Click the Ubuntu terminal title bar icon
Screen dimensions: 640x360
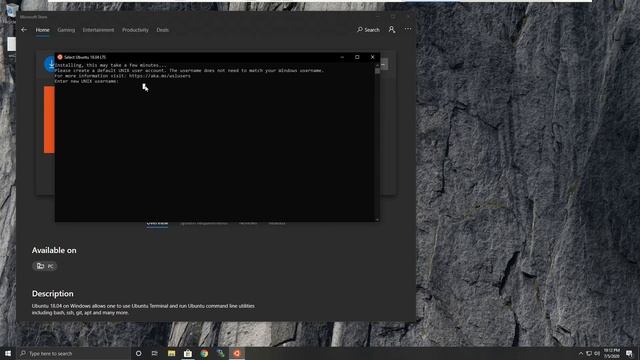[x=60, y=57]
